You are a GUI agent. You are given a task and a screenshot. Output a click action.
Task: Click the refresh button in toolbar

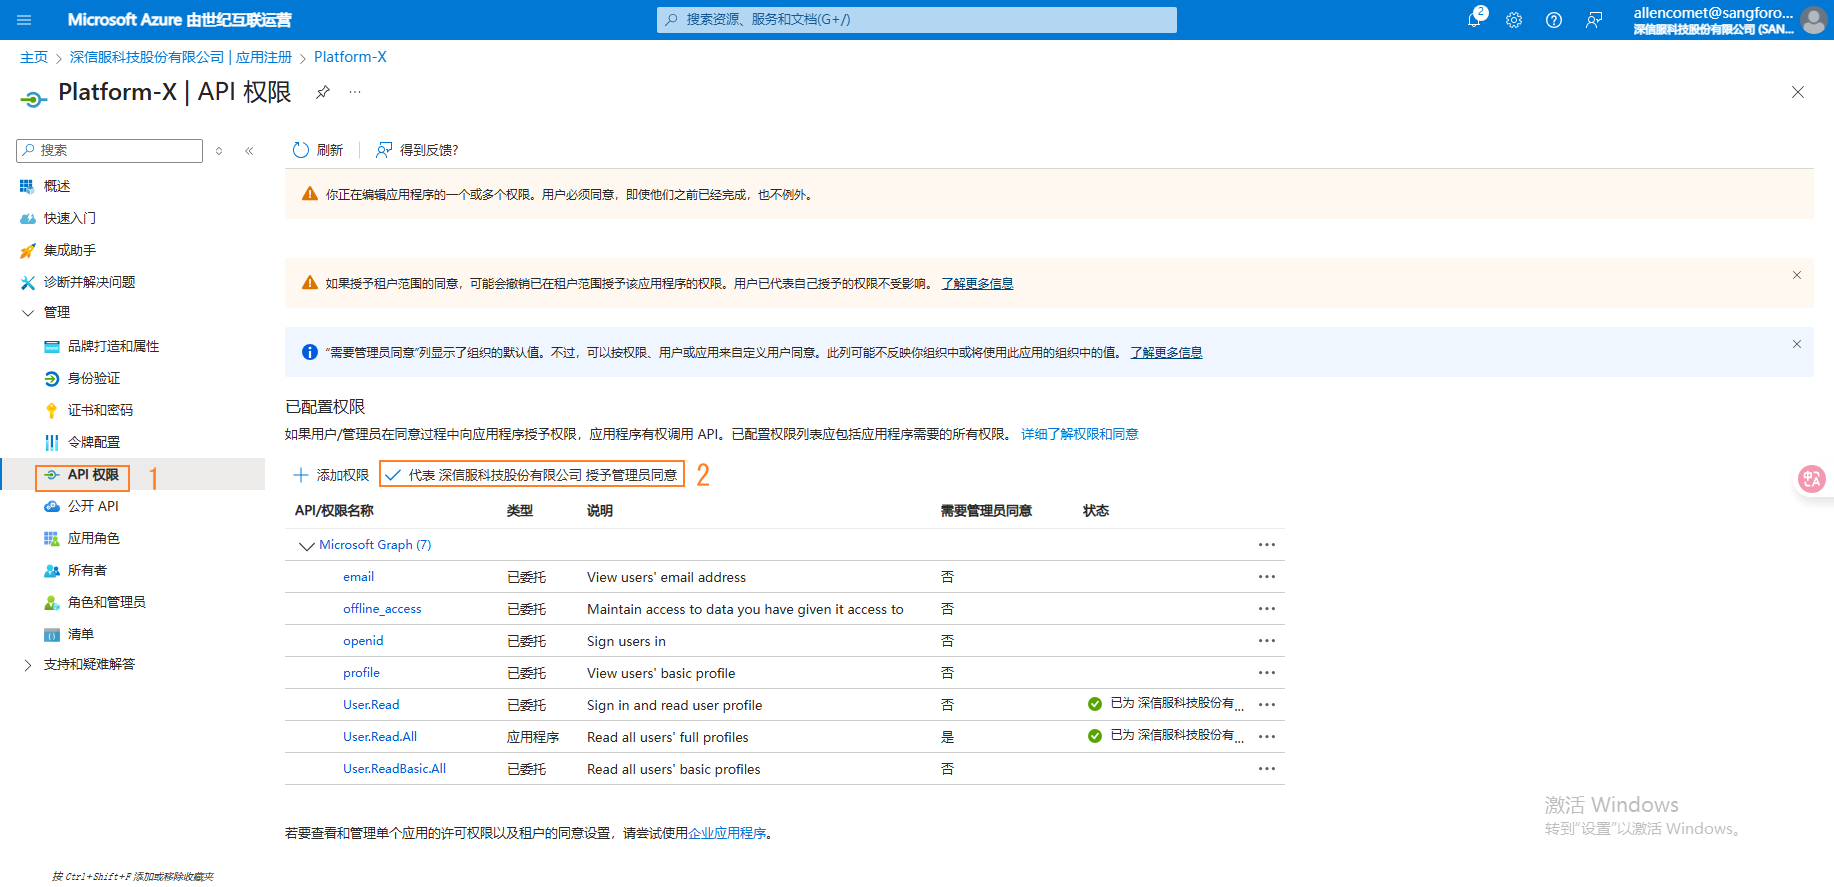(318, 150)
